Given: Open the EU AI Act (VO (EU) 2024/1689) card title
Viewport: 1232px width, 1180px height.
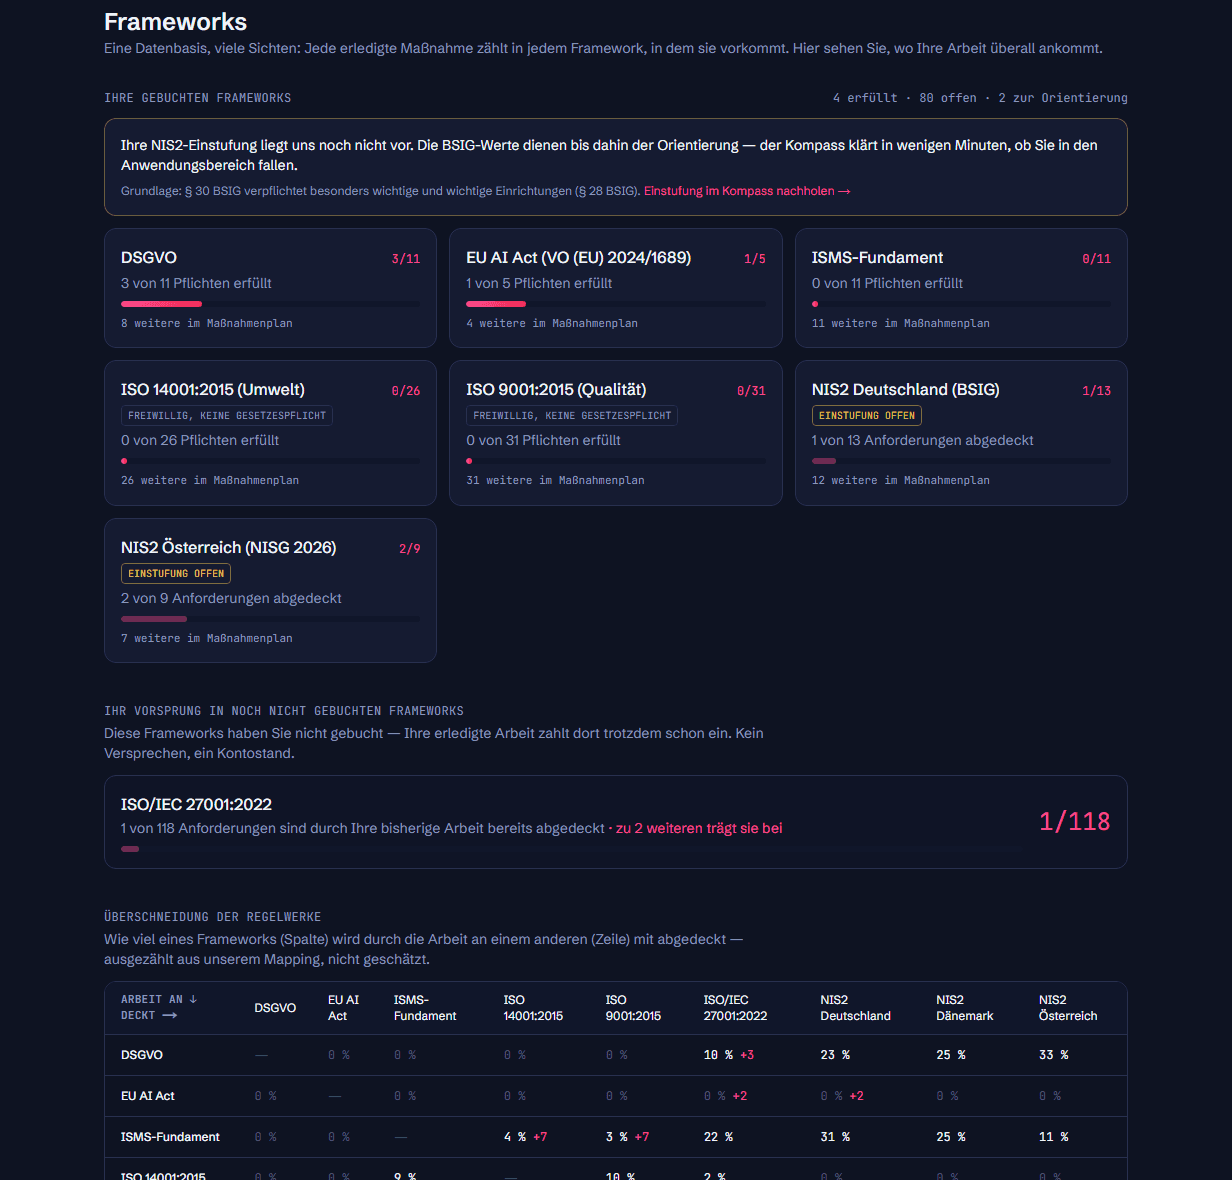Looking at the screenshot, I should tap(578, 258).
